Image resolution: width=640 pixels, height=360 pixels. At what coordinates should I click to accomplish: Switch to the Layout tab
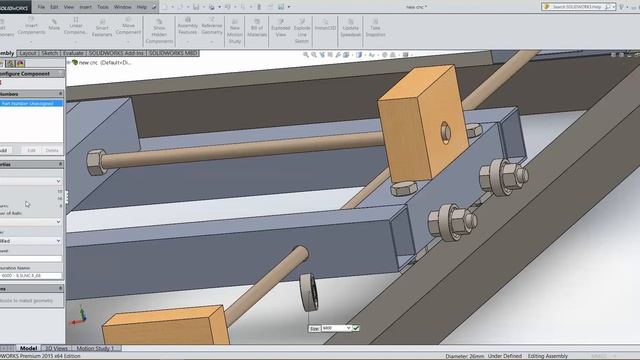(28, 53)
